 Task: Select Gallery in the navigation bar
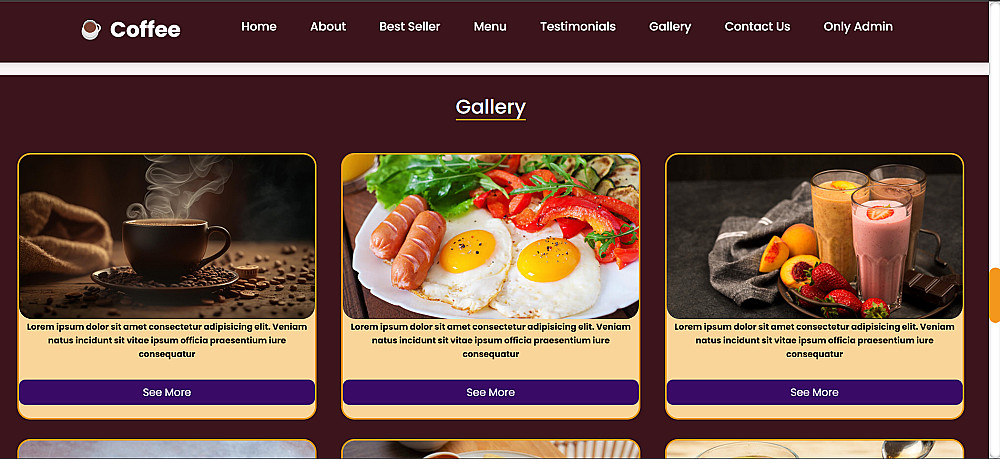[670, 27]
